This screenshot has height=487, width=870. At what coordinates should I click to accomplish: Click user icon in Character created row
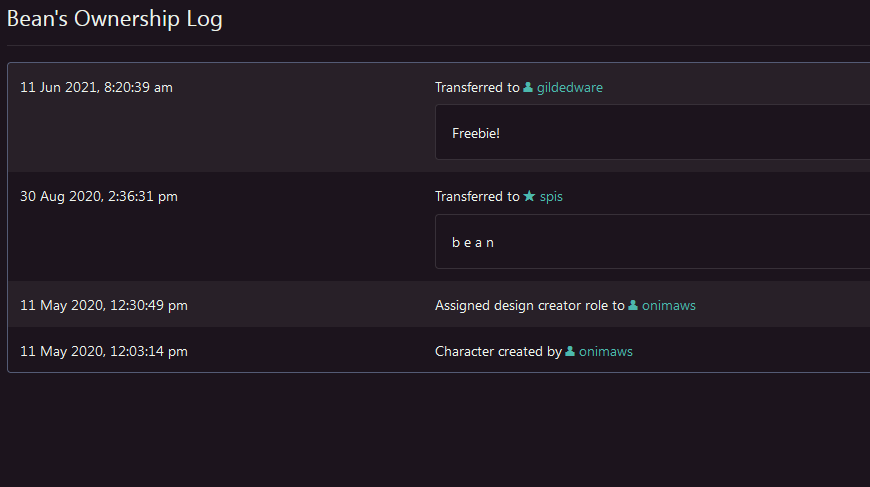pos(570,352)
